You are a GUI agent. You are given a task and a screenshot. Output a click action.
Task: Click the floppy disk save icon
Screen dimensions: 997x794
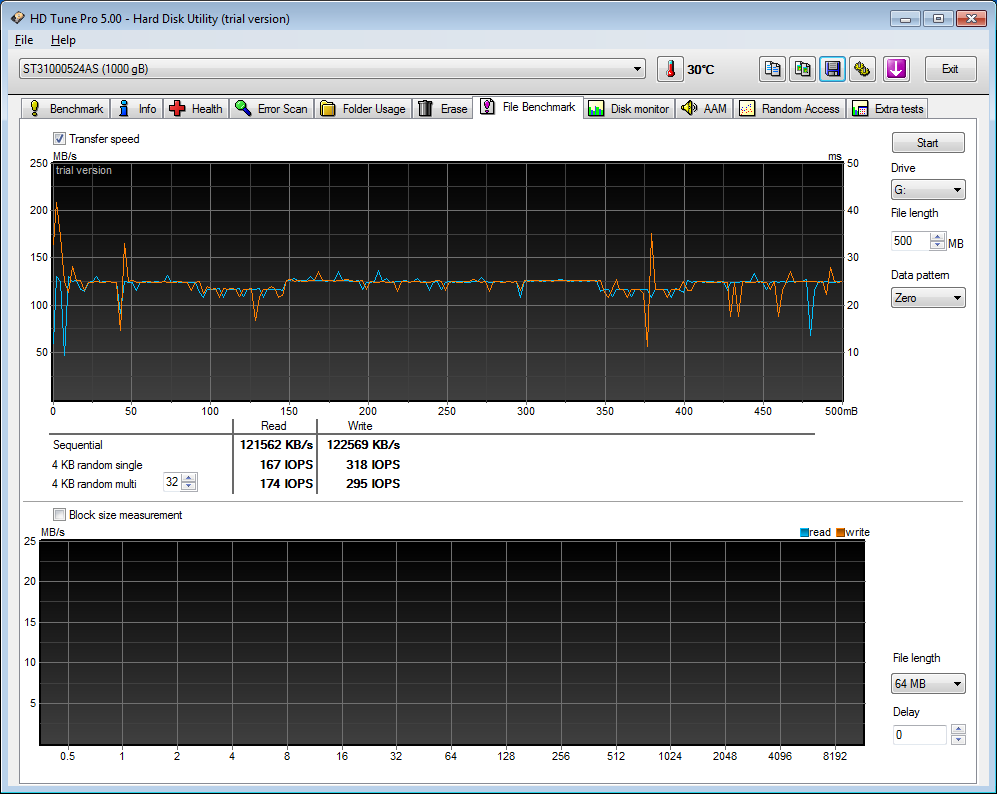click(x=832, y=69)
